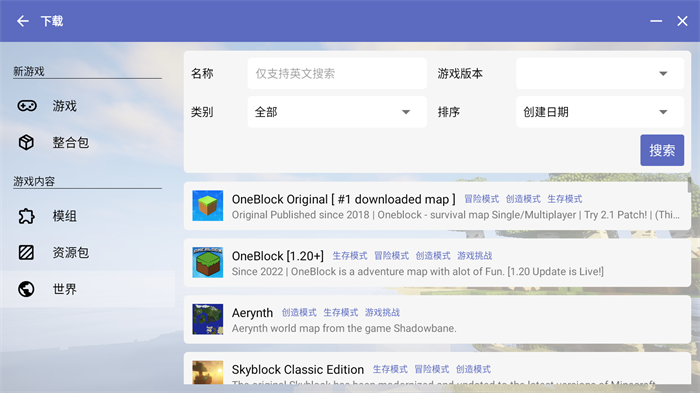
Task: Select the 资源包 resource pack icon
Action: pos(26,253)
